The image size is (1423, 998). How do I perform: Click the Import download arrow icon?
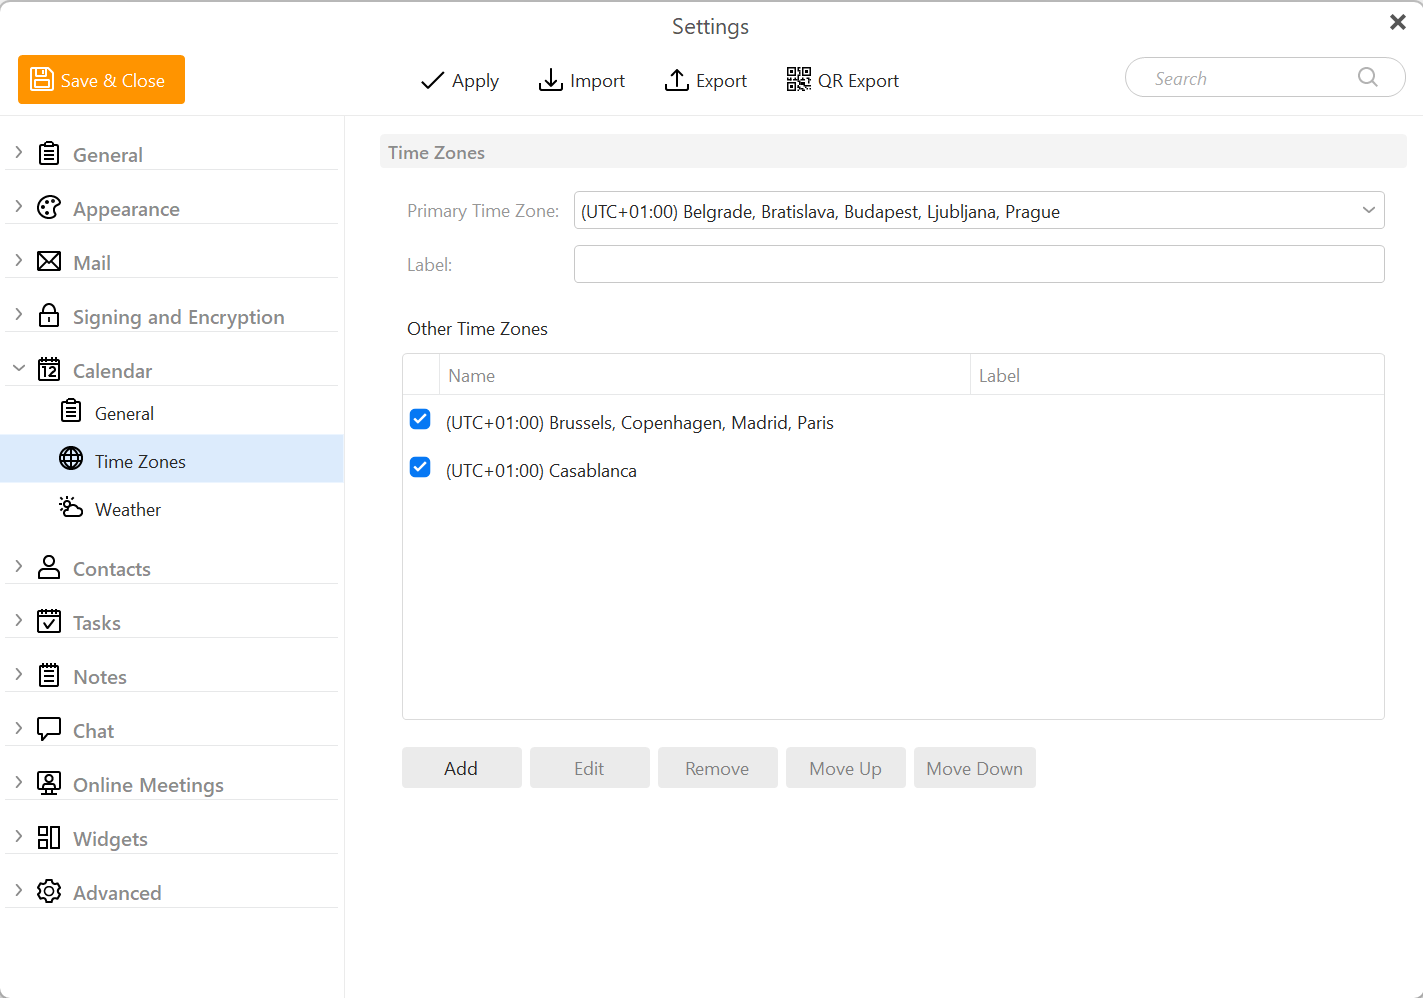(x=550, y=80)
